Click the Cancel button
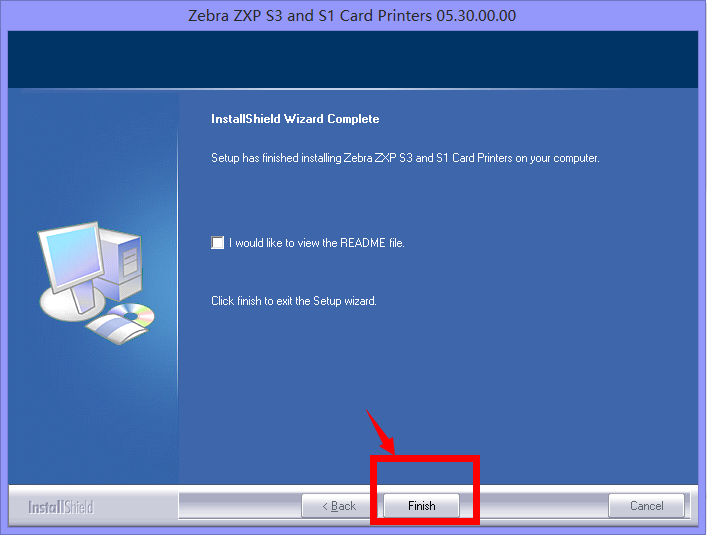 [646, 506]
